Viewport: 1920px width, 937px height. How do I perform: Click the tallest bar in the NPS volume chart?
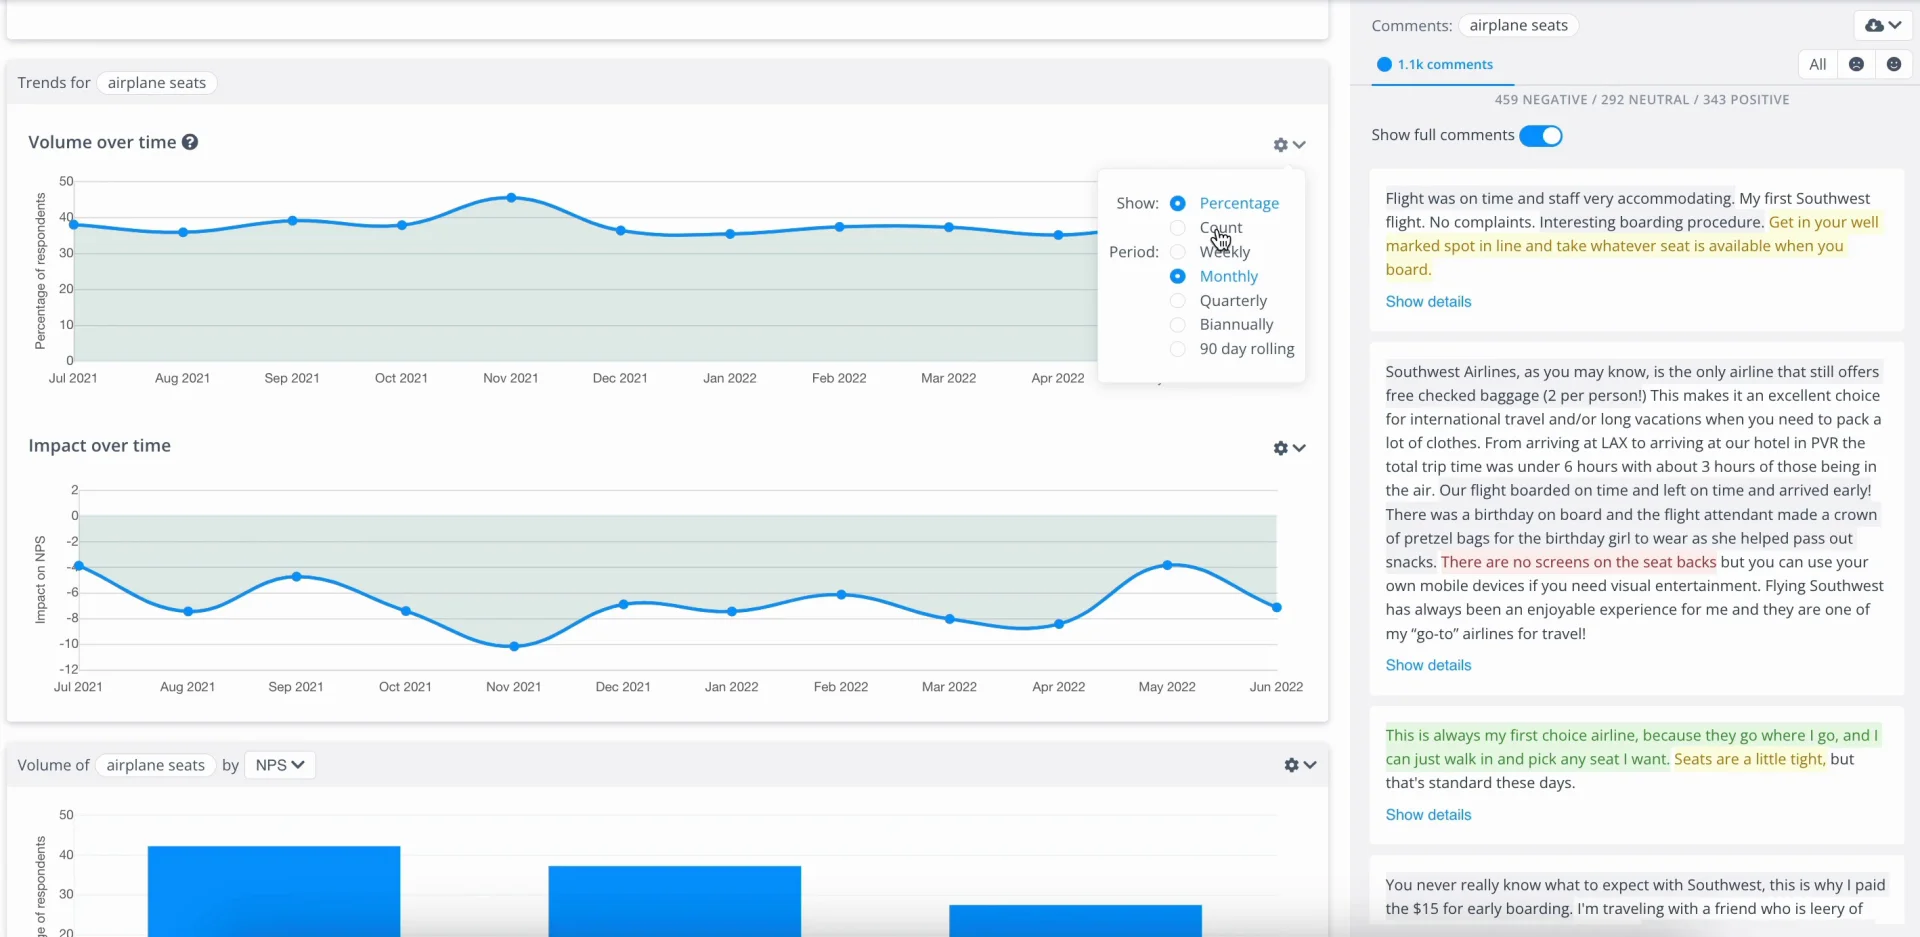pos(274,892)
